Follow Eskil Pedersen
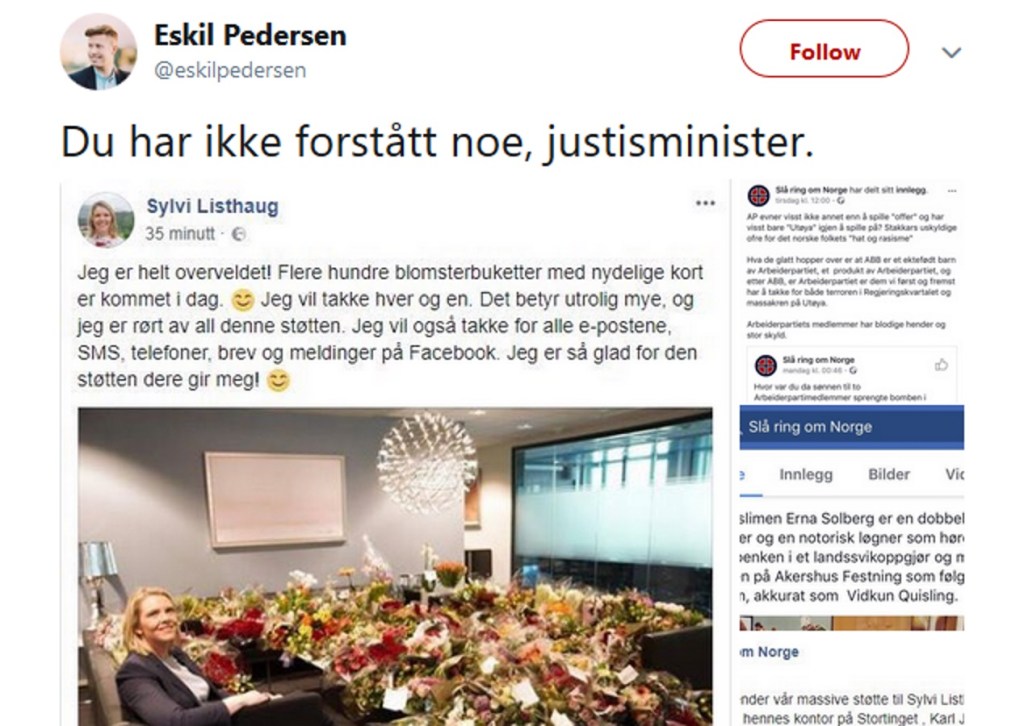This screenshot has width=1024, height=726. coord(824,52)
